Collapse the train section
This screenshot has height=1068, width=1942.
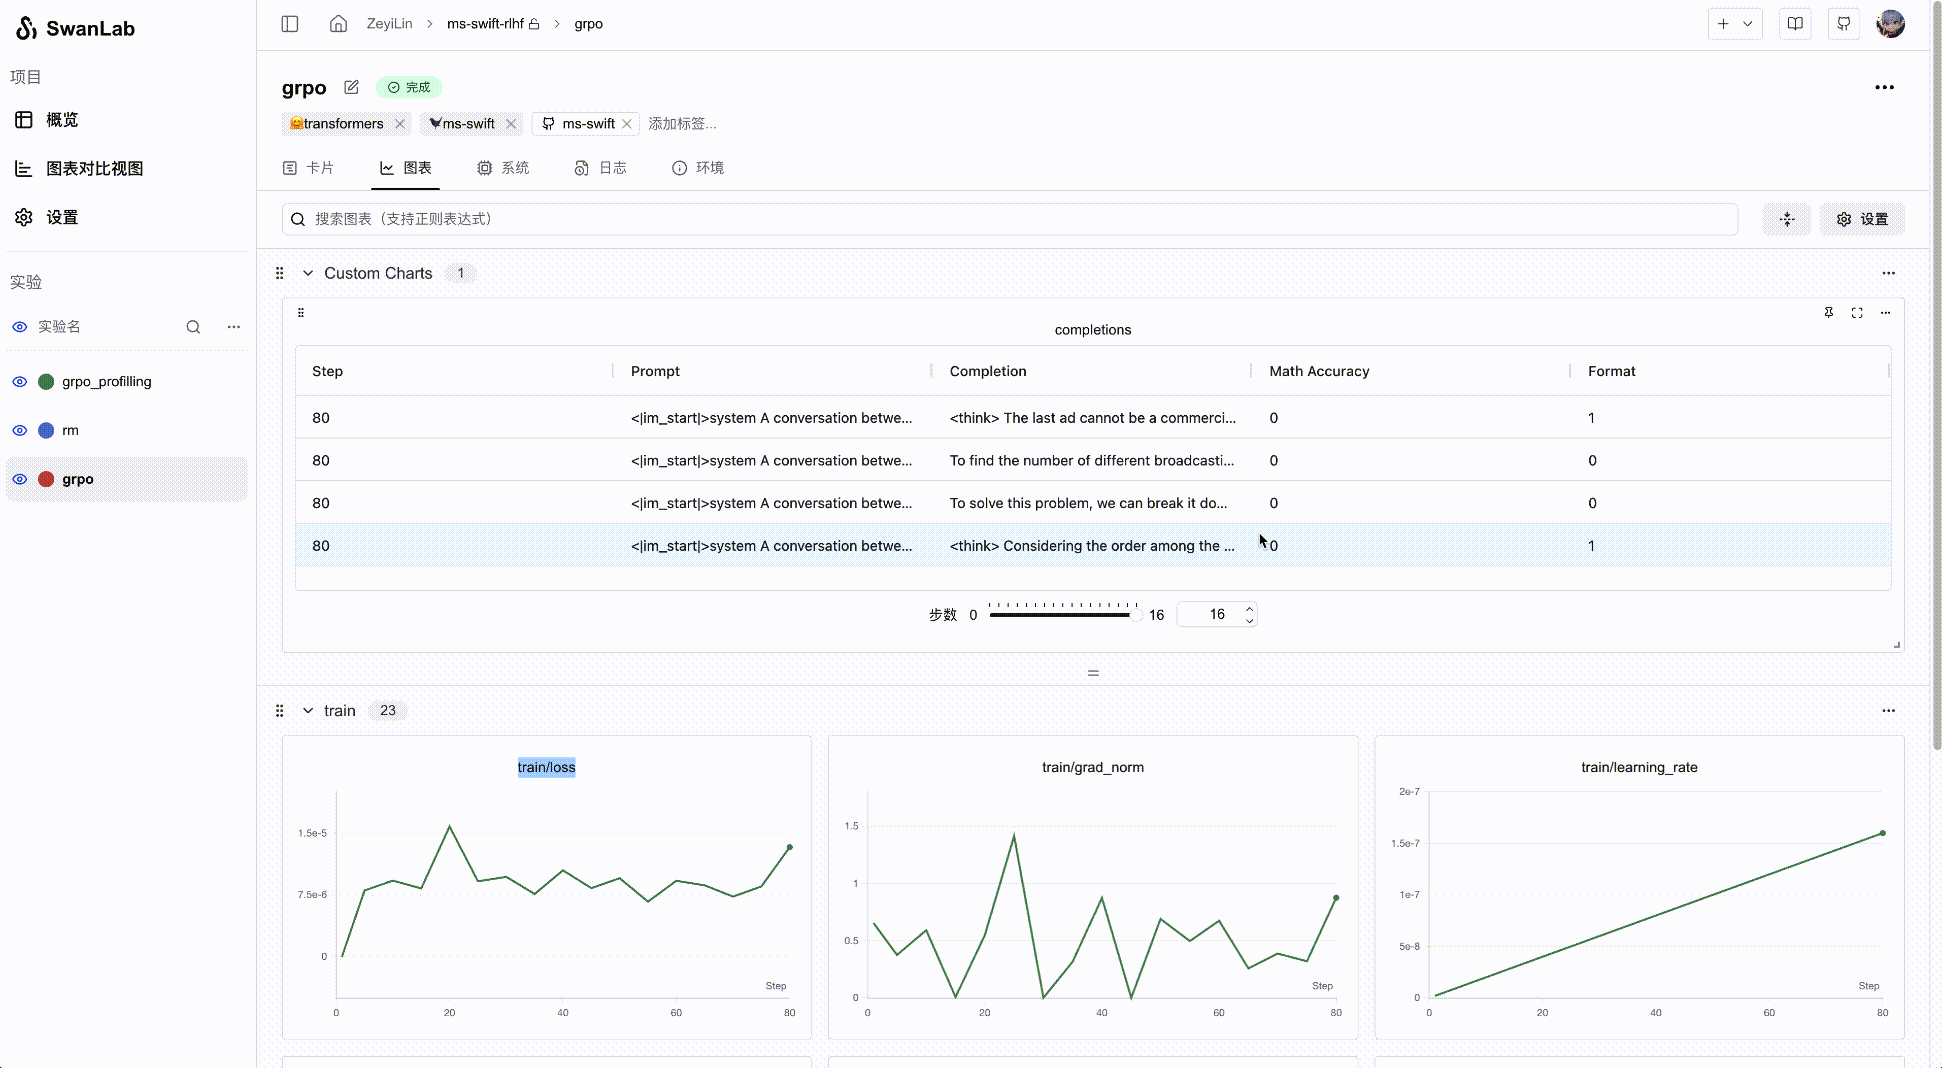coord(308,711)
